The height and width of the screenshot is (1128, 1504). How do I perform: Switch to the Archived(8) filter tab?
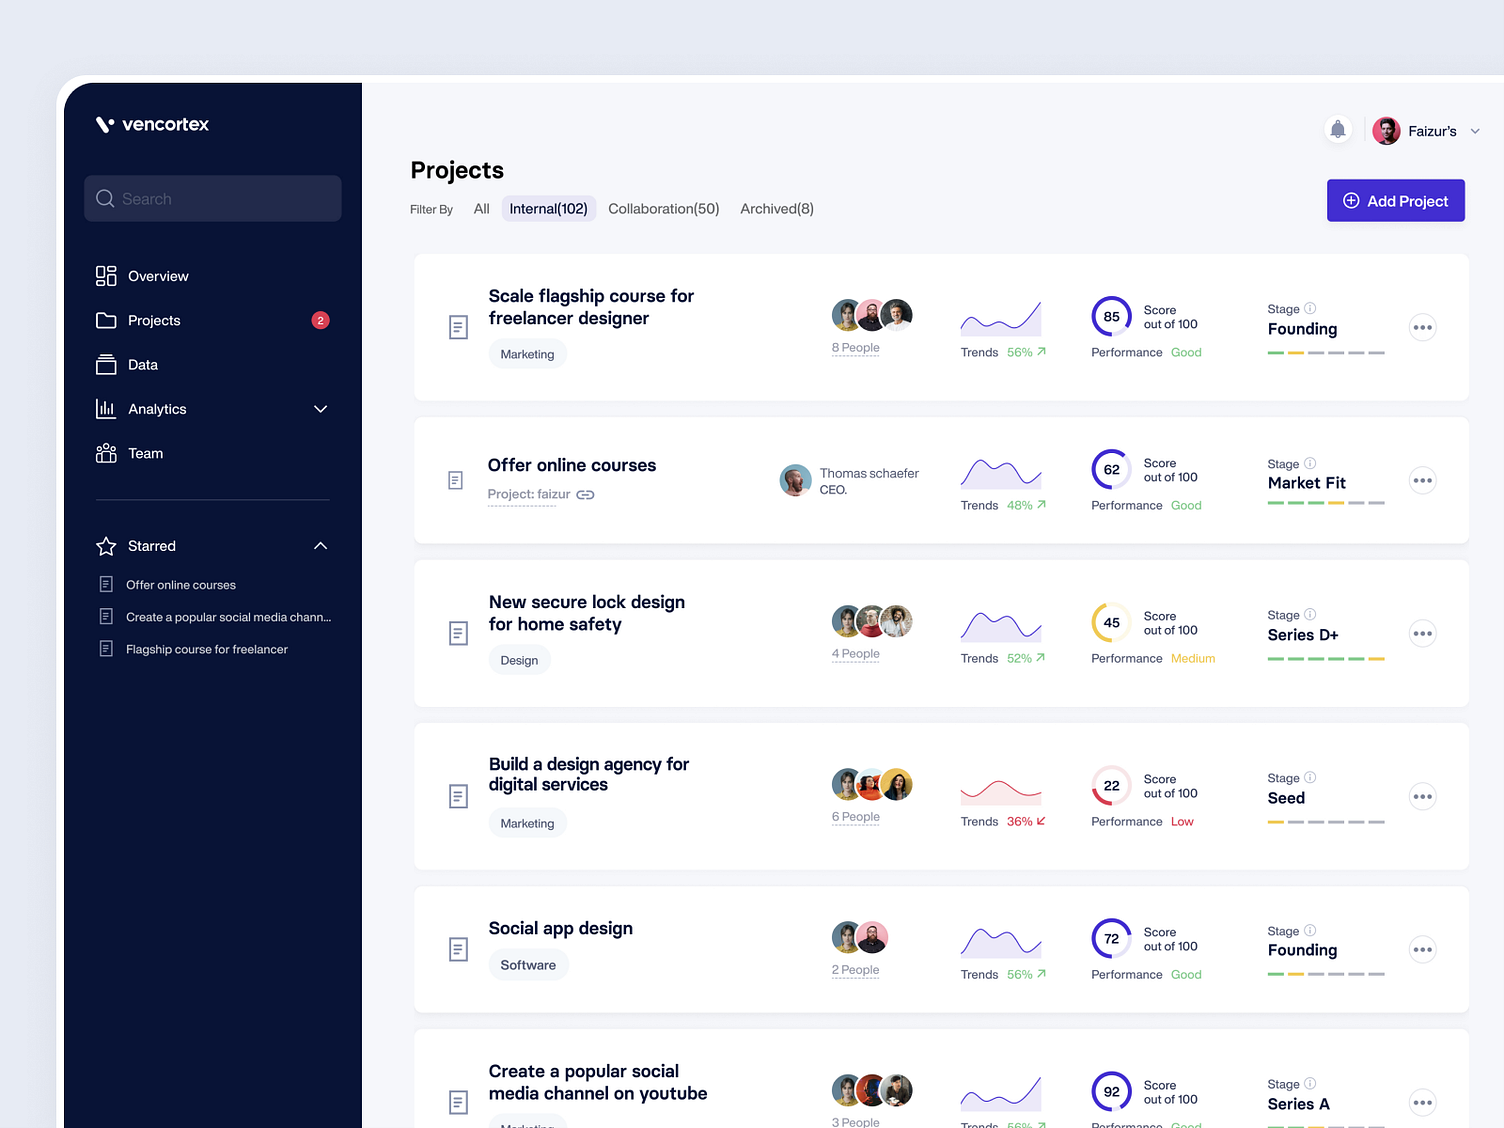pyautogui.click(x=776, y=208)
